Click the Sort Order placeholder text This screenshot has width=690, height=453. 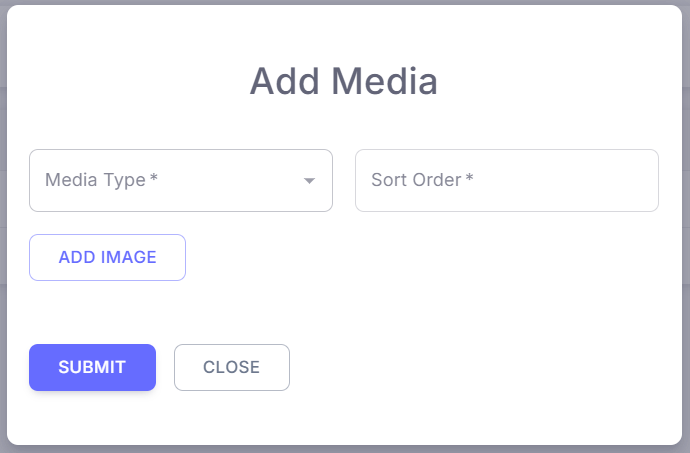(x=416, y=181)
